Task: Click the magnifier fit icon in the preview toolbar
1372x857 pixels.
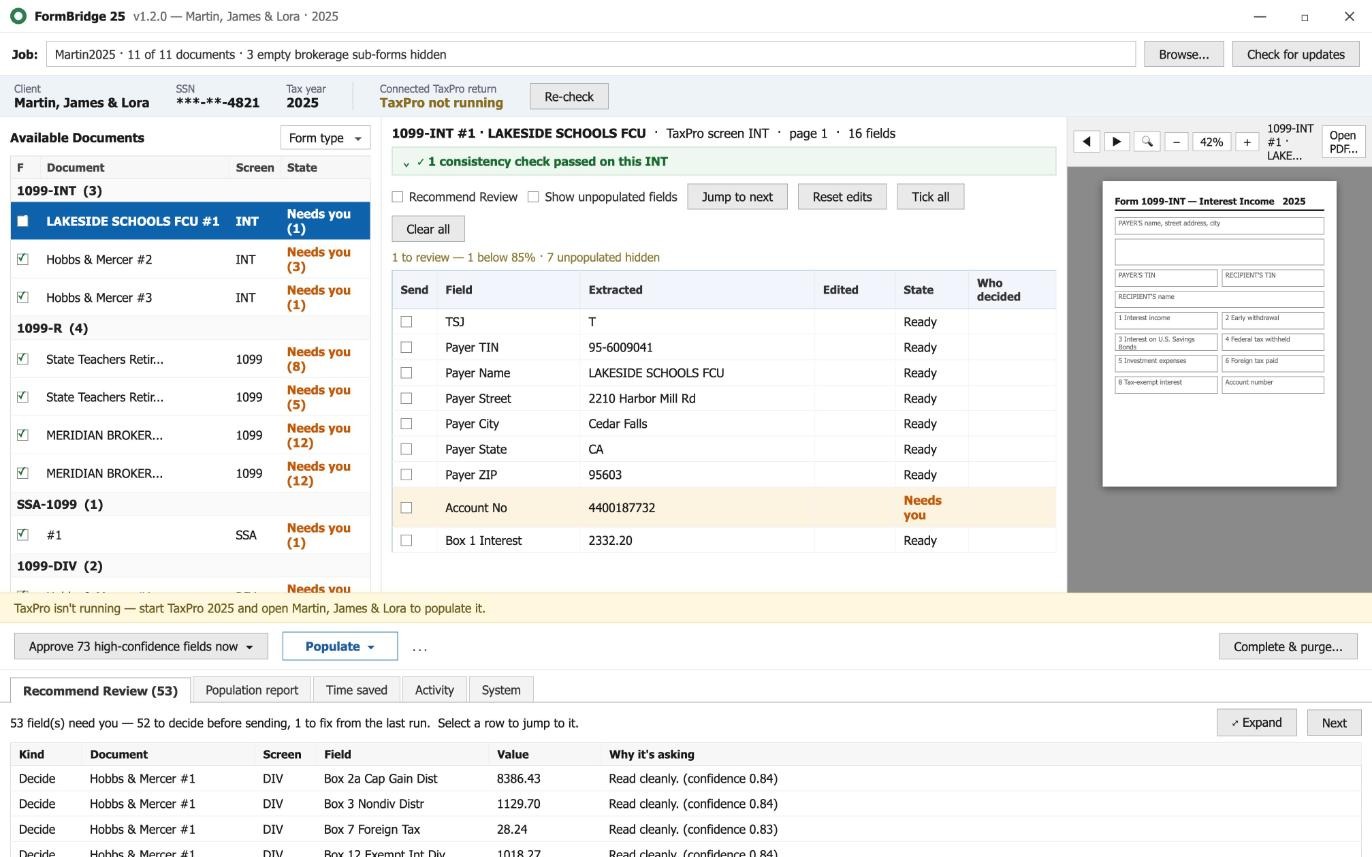Action: 1147,142
